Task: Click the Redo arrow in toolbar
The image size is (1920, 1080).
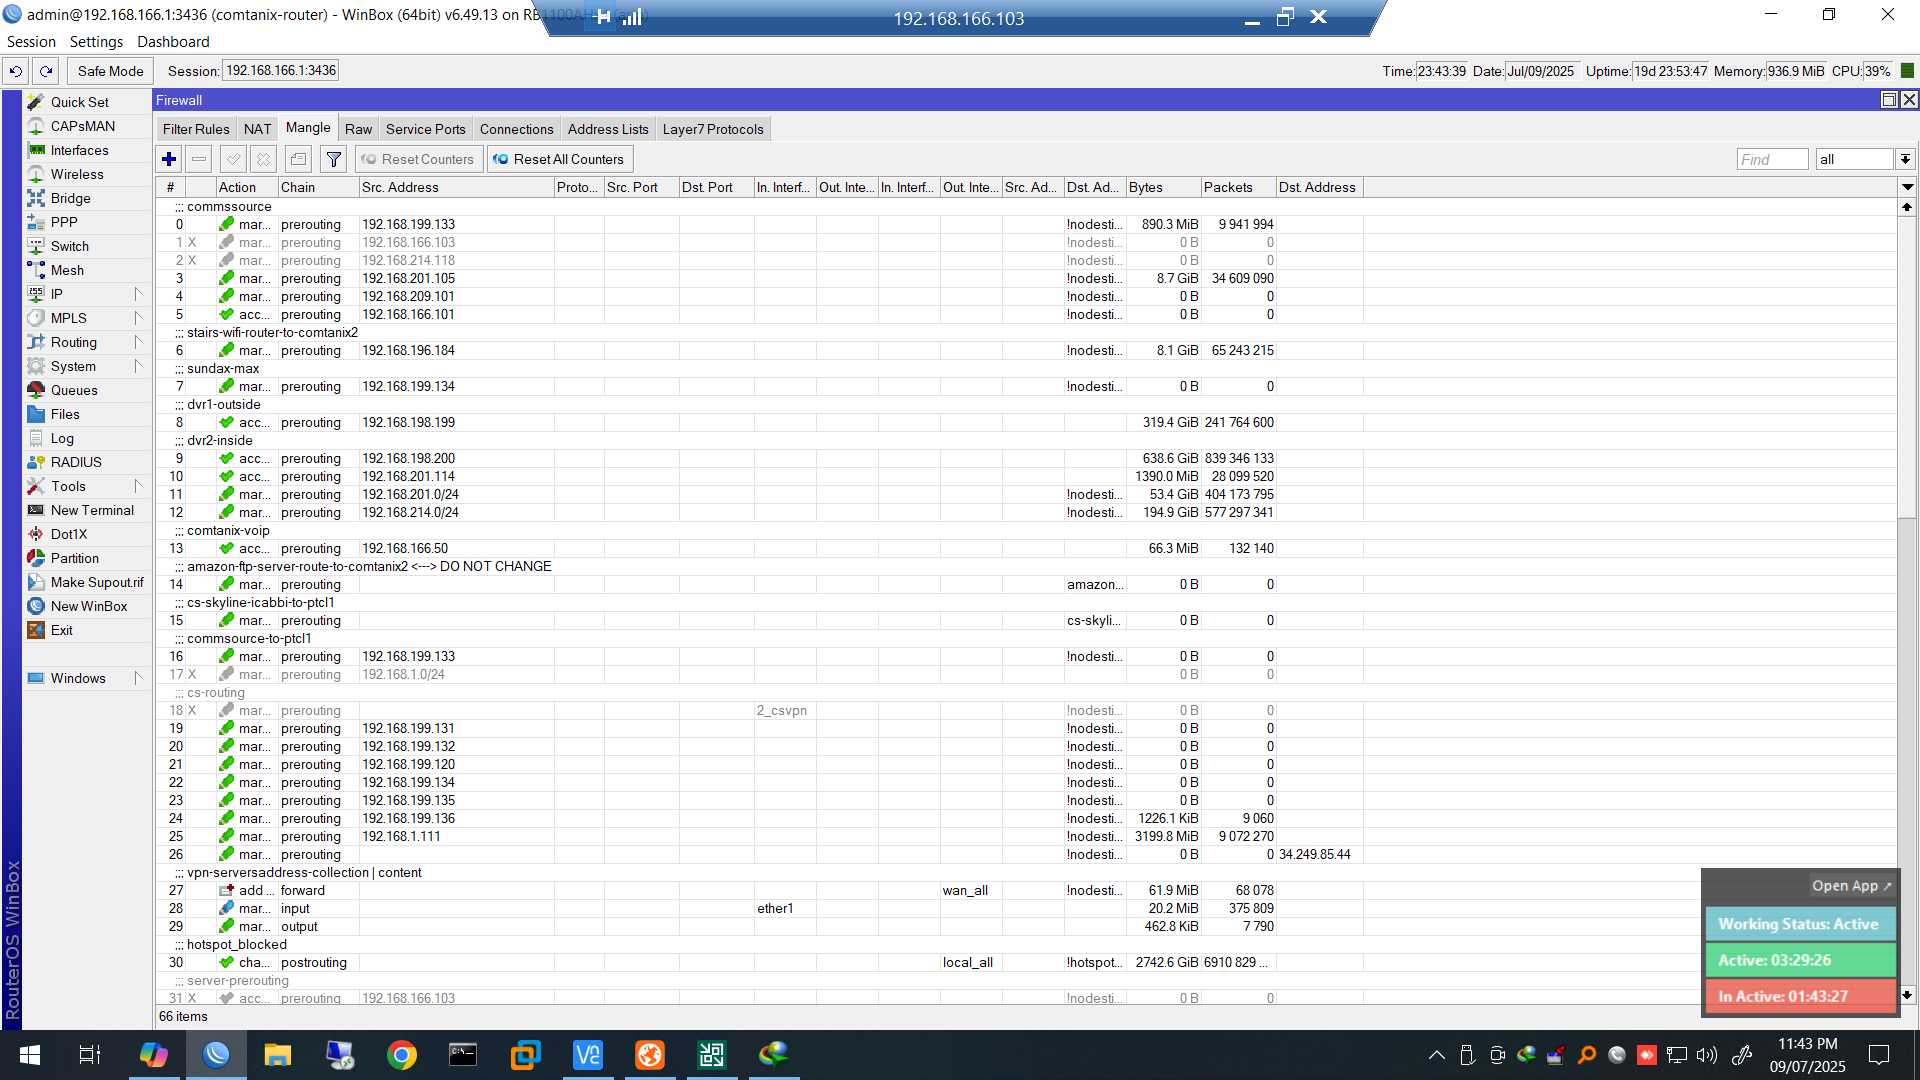Action: pyautogui.click(x=46, y=71)
